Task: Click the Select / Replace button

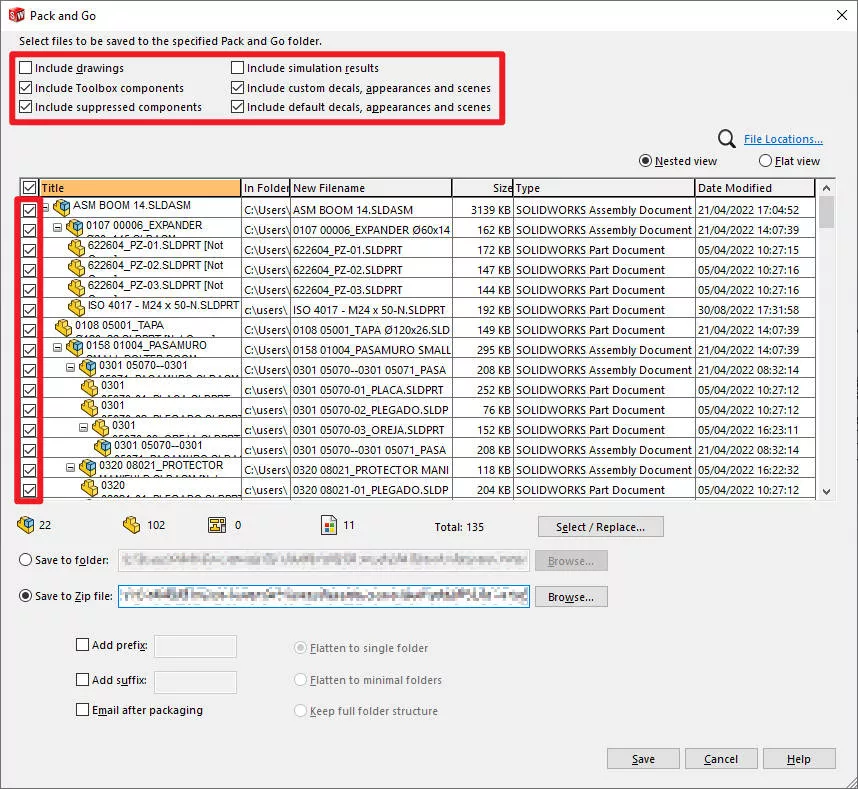Action: pyautogui.click(x=600, y=525)
